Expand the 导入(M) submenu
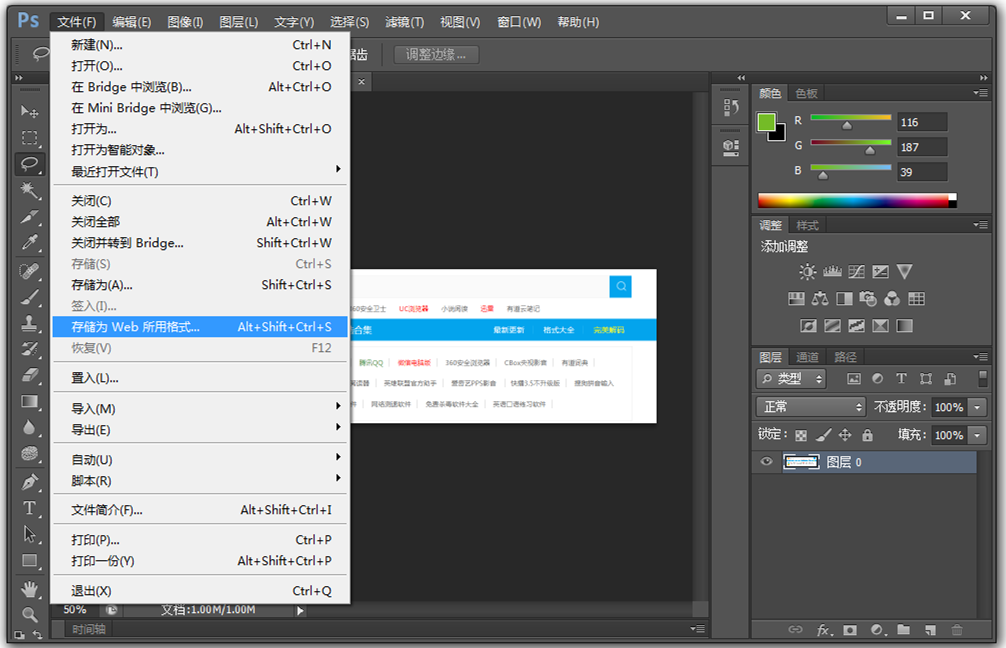 [x=200, y=408]
